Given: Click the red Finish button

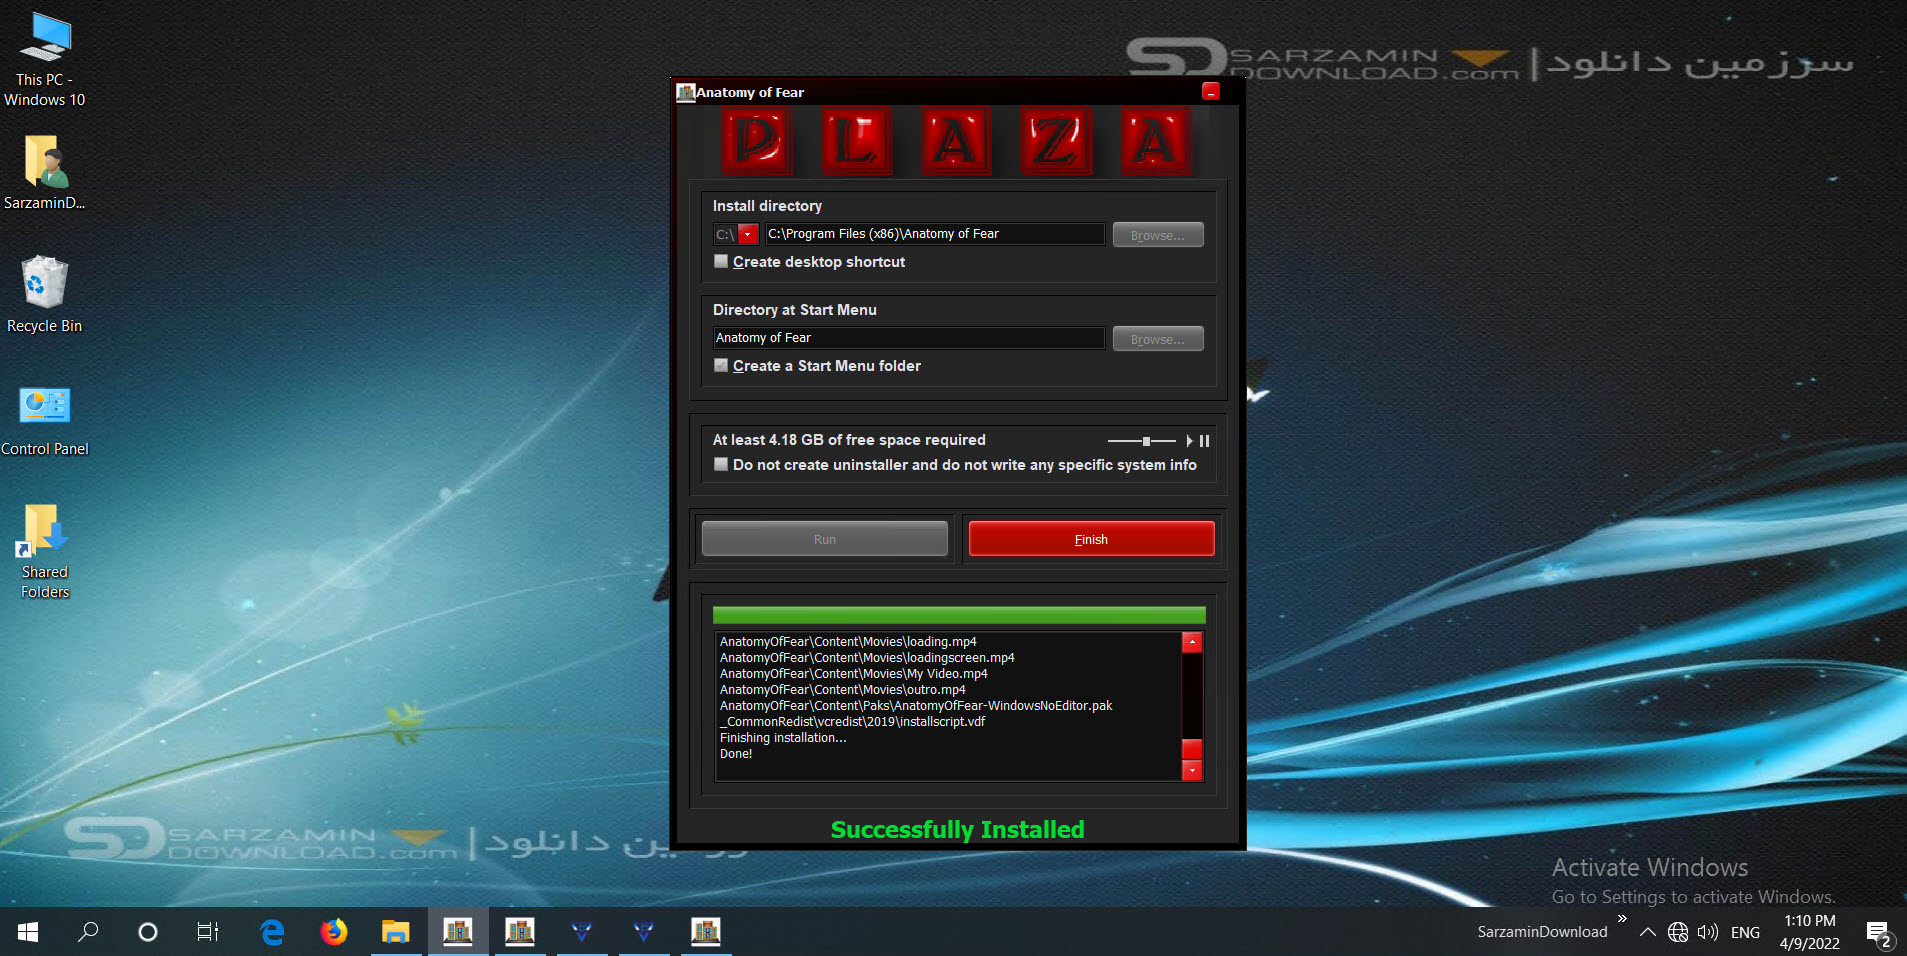Looking at the screenshot, I should [x=1091, y=539].
